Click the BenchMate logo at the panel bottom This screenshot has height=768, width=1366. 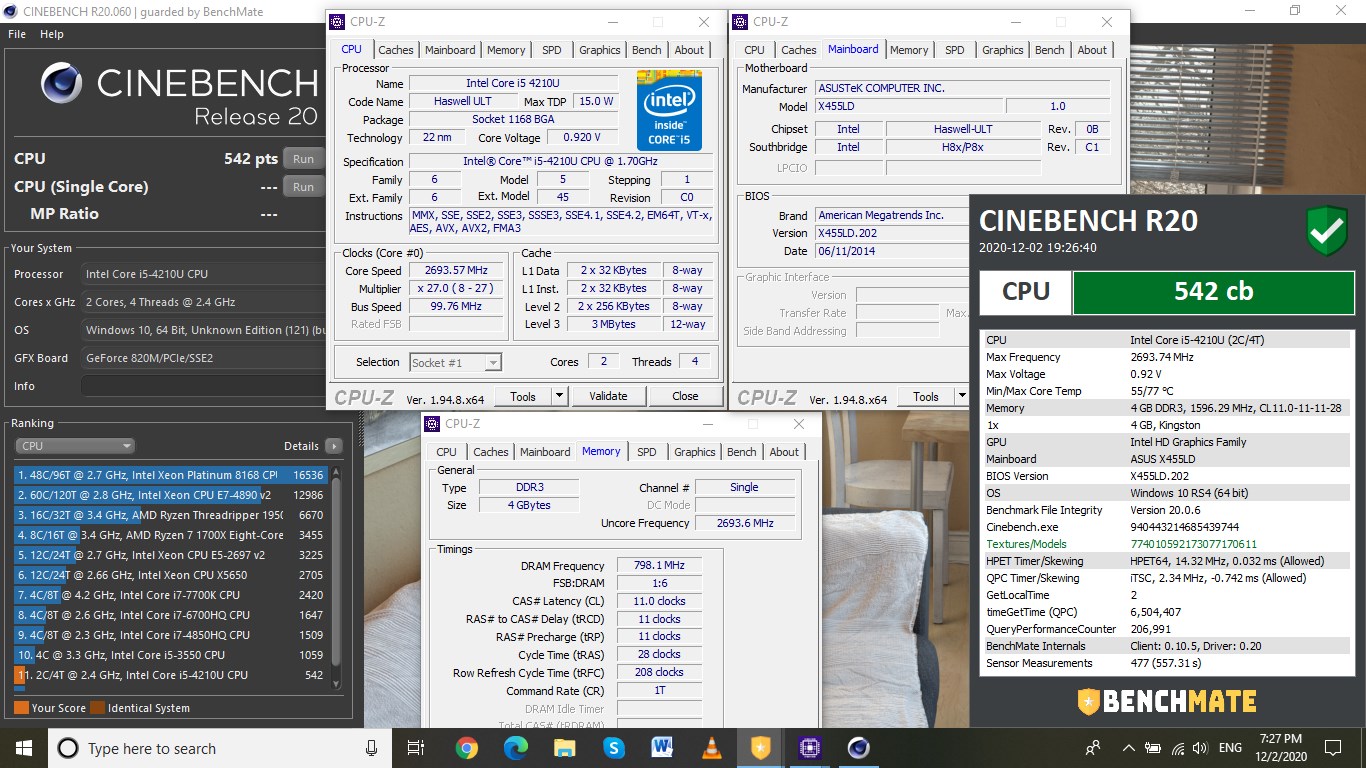1167,700
